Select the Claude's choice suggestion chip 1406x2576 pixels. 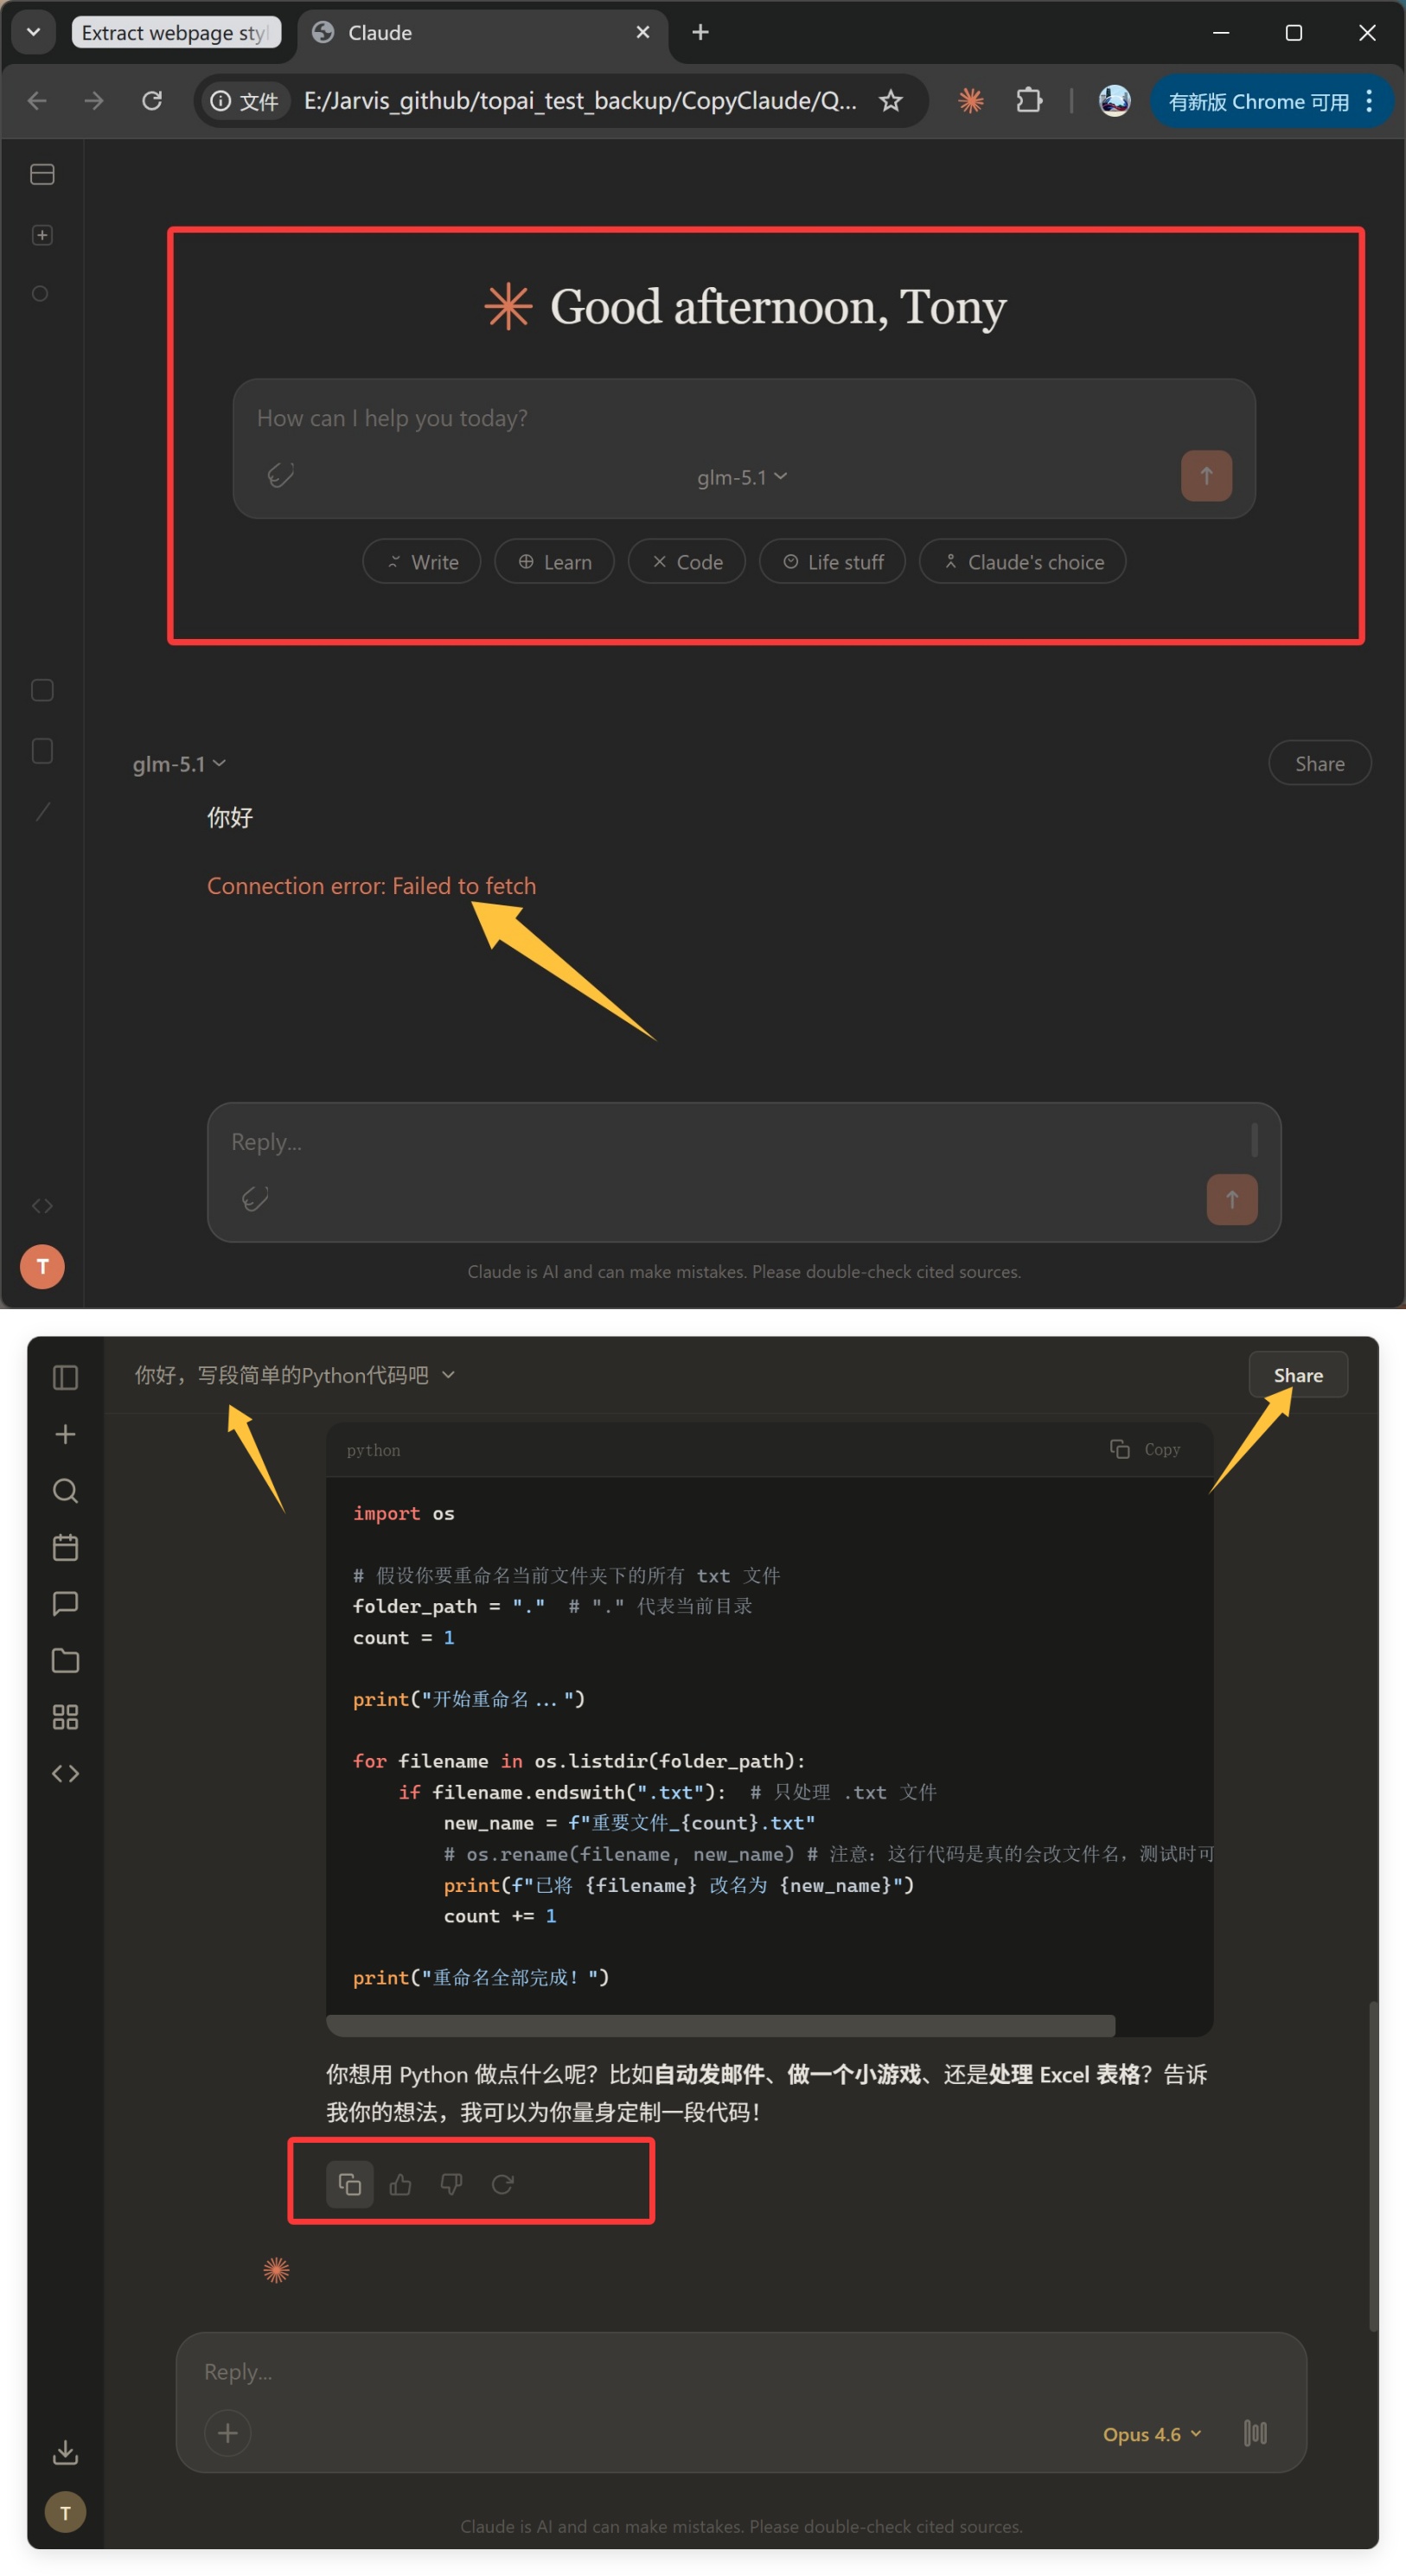[x=1022, y=562]
